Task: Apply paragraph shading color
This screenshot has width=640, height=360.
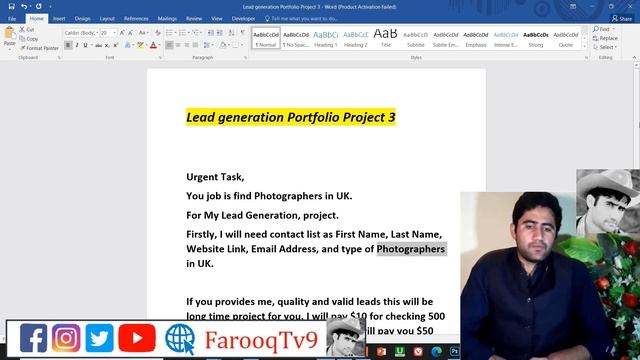Action: coord(223,45)
